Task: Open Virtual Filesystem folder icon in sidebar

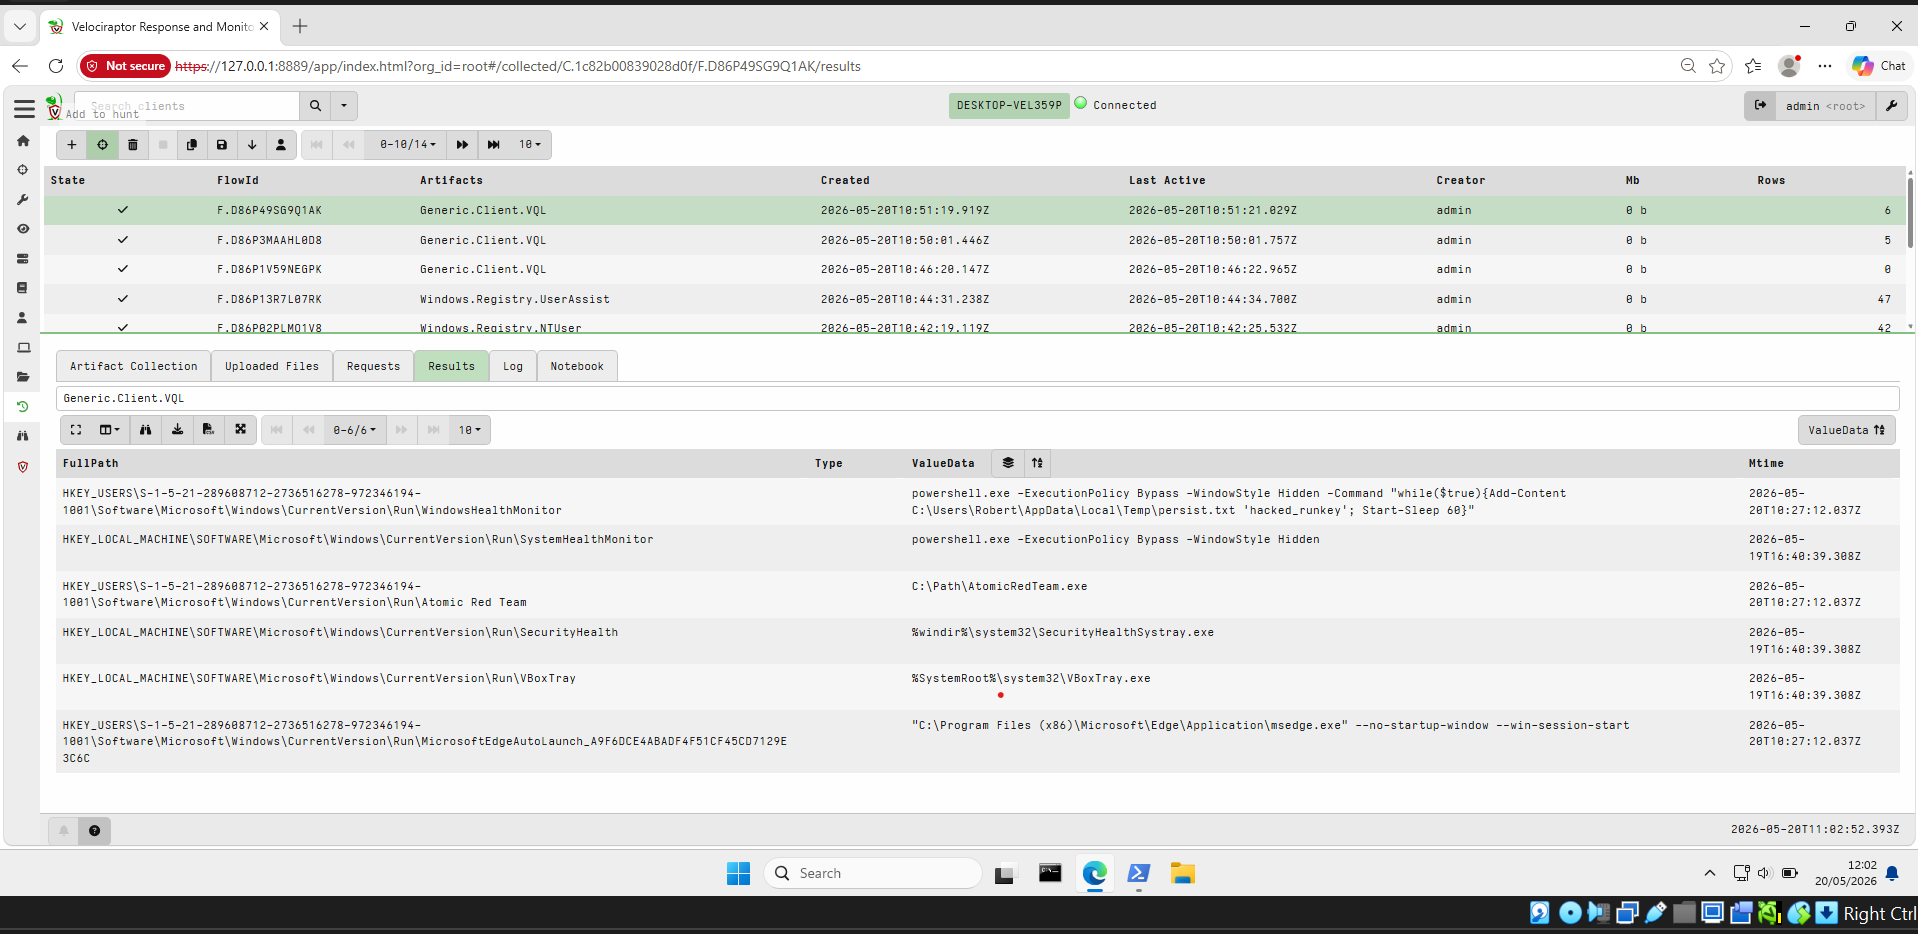Action: pos(23,377)
